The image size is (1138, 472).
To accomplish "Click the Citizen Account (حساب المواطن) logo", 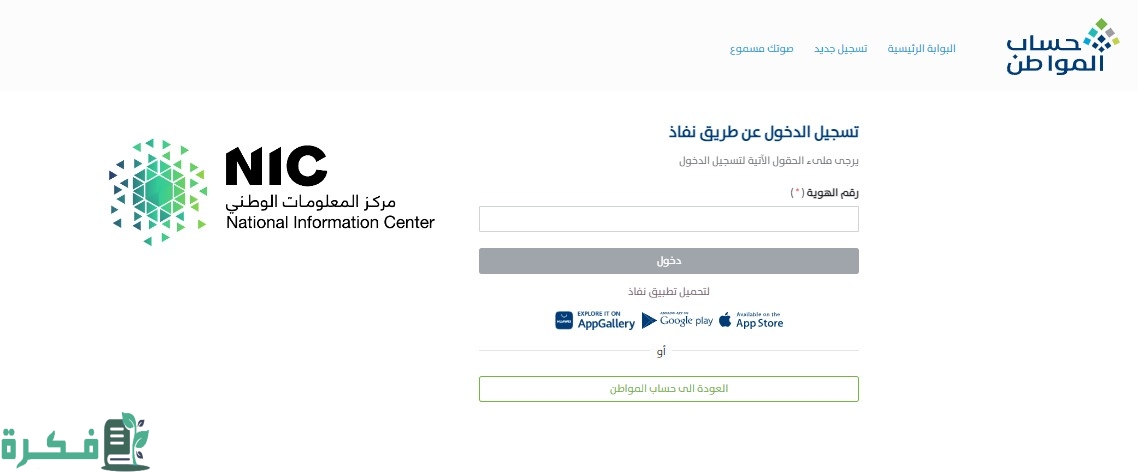I will click(1057, 46).
